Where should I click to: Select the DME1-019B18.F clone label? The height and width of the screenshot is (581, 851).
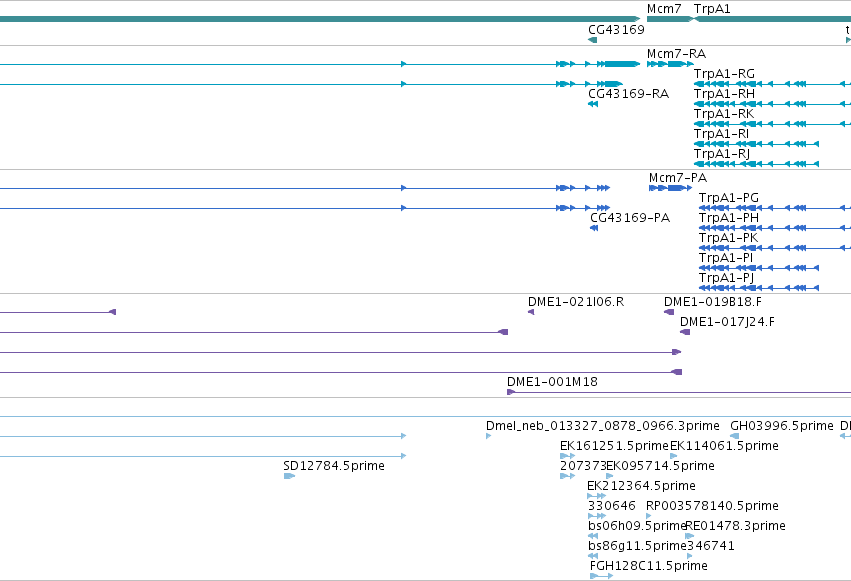(x=713, y=302)
